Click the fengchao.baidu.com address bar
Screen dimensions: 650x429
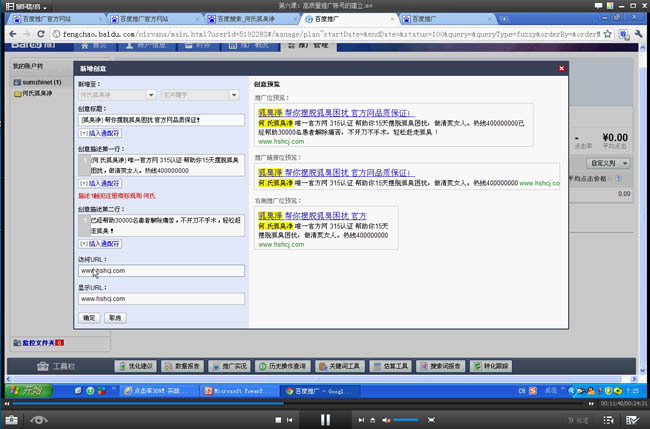330,34
